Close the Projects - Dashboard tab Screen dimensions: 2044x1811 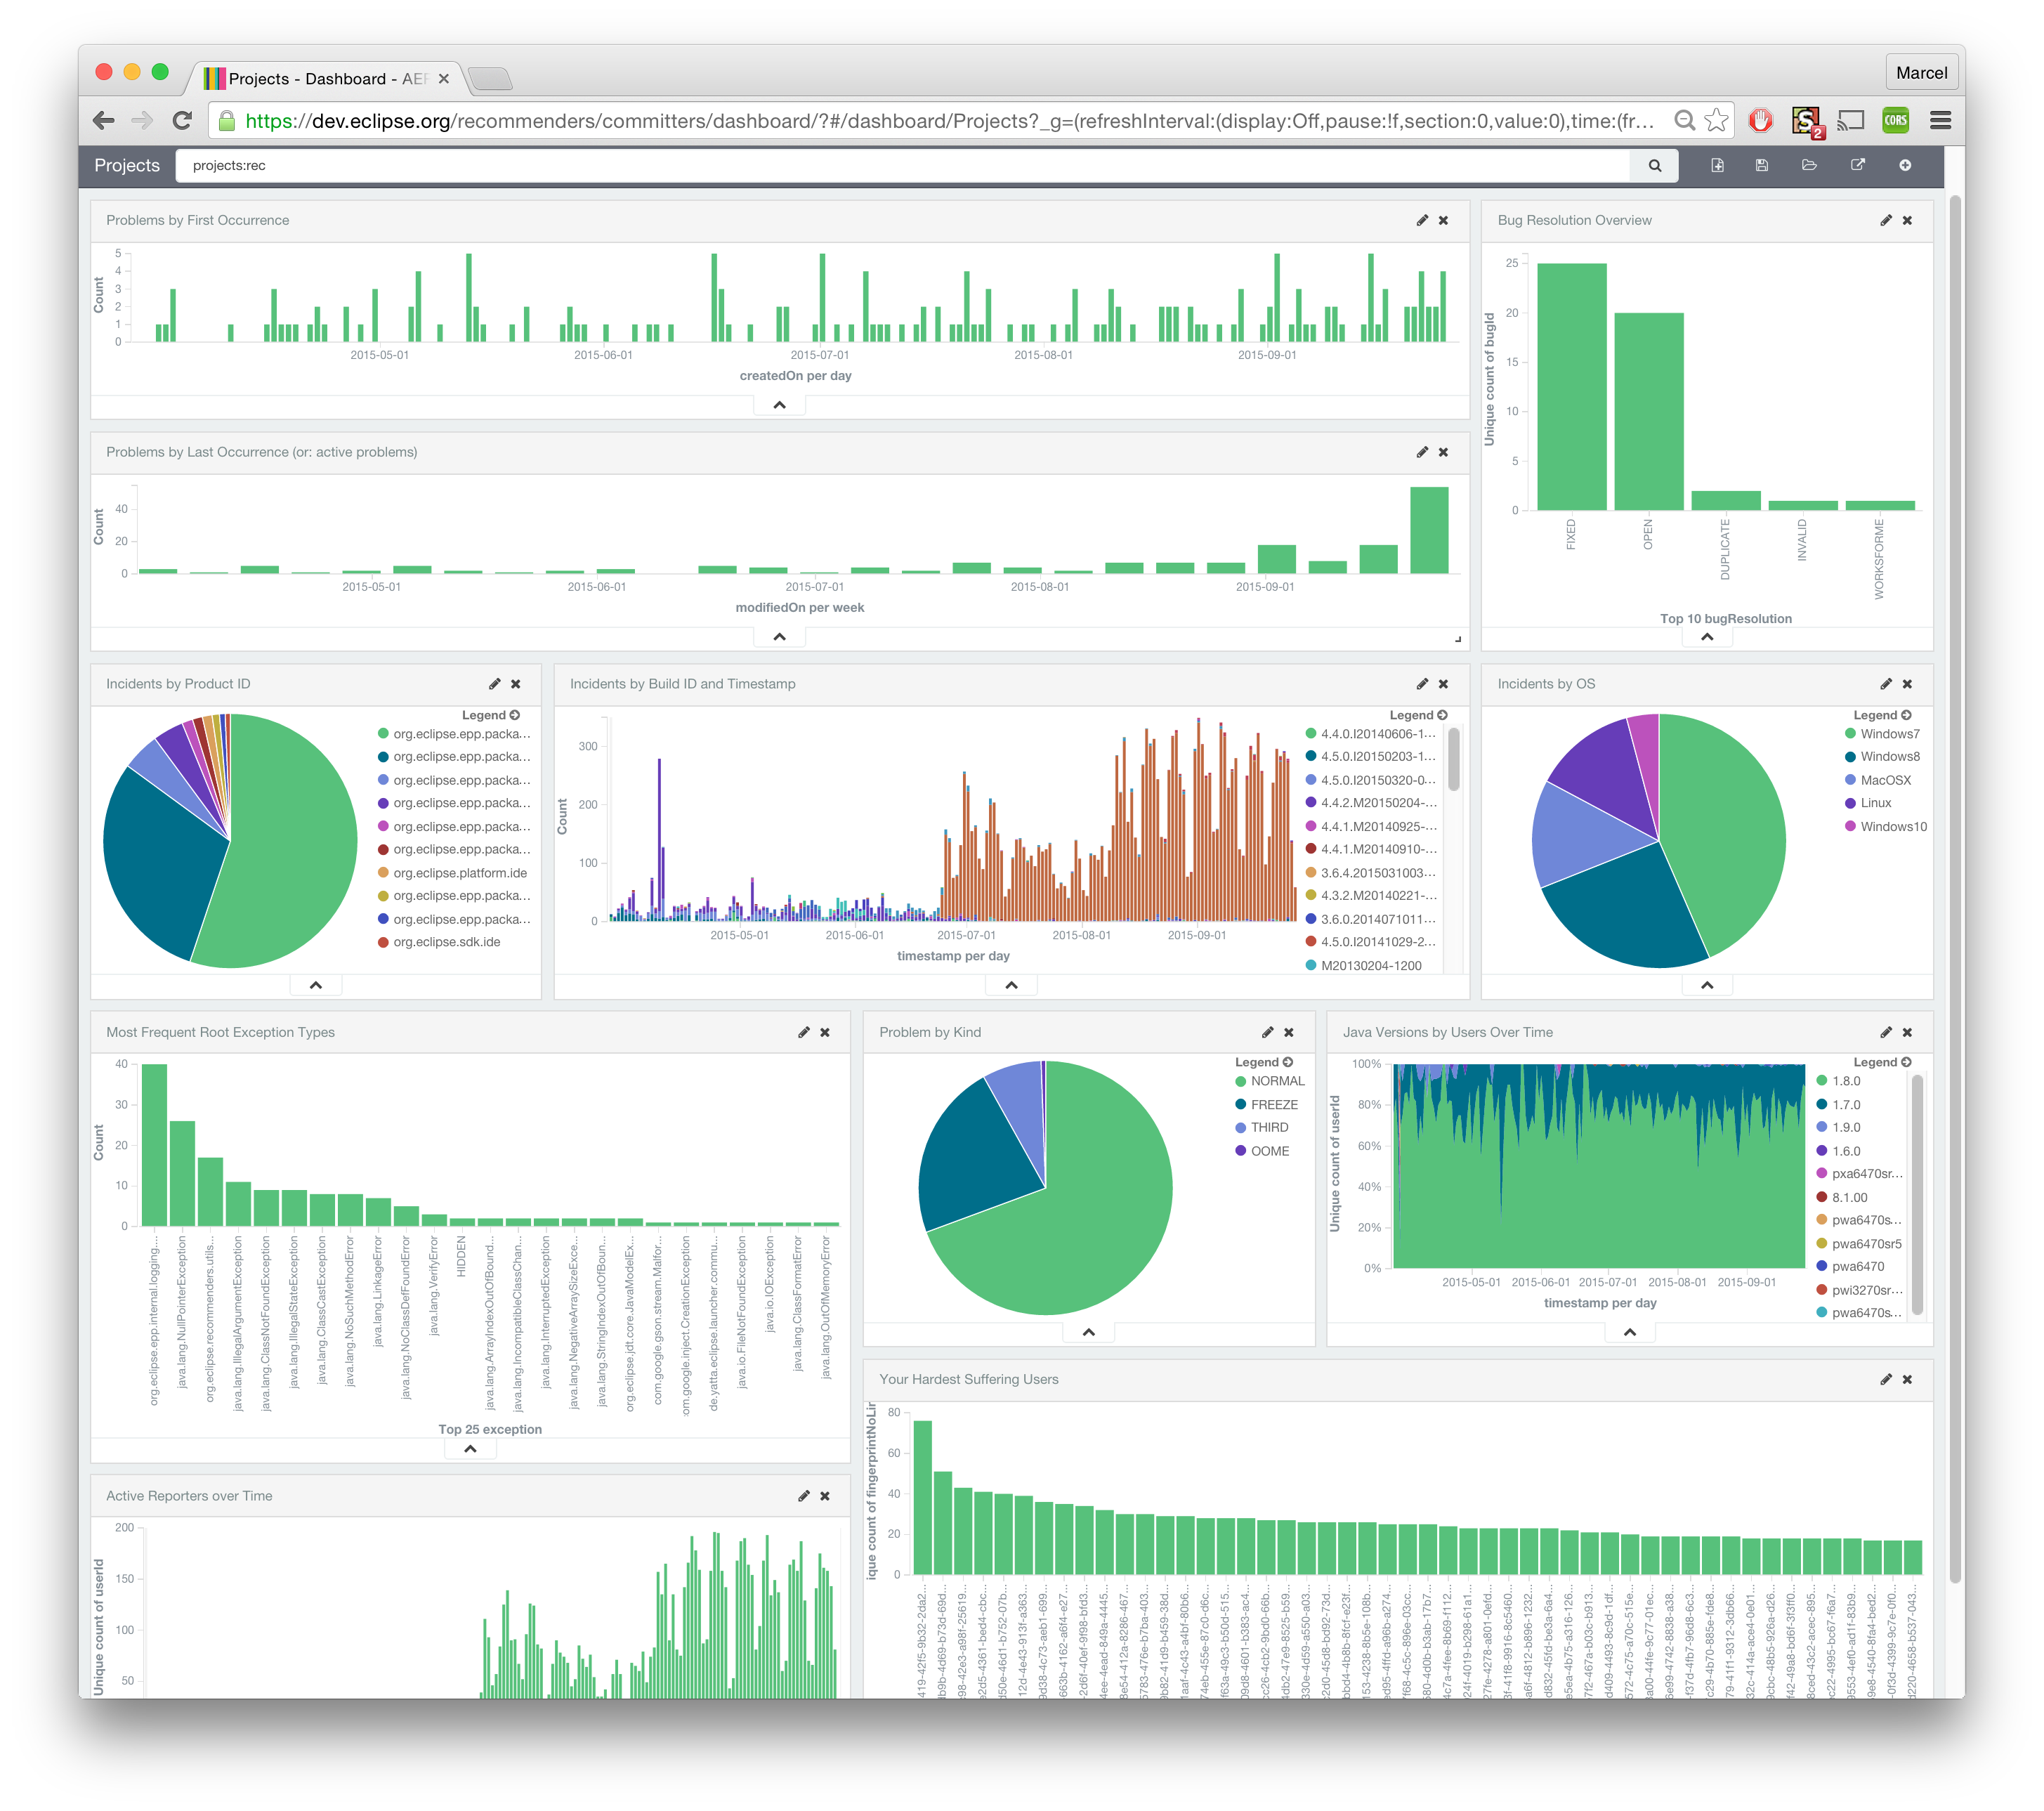(444, 79)
